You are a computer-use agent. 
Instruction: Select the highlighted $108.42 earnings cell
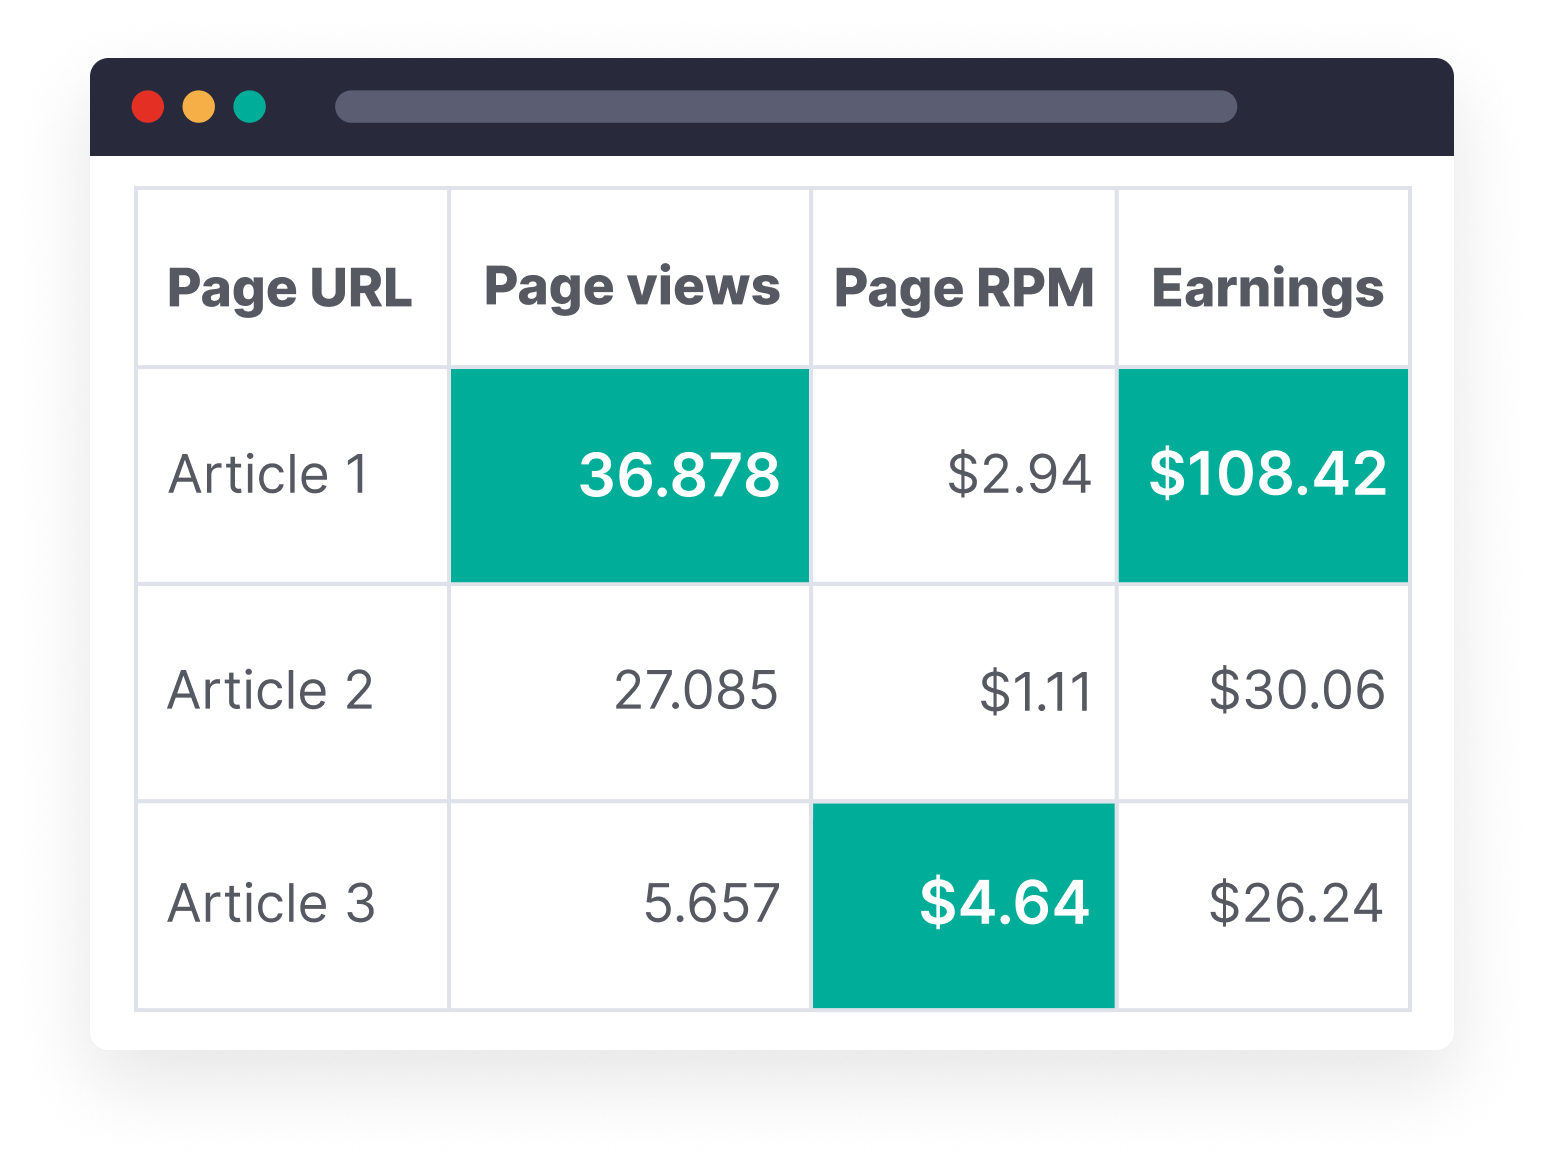[1264, 475]
